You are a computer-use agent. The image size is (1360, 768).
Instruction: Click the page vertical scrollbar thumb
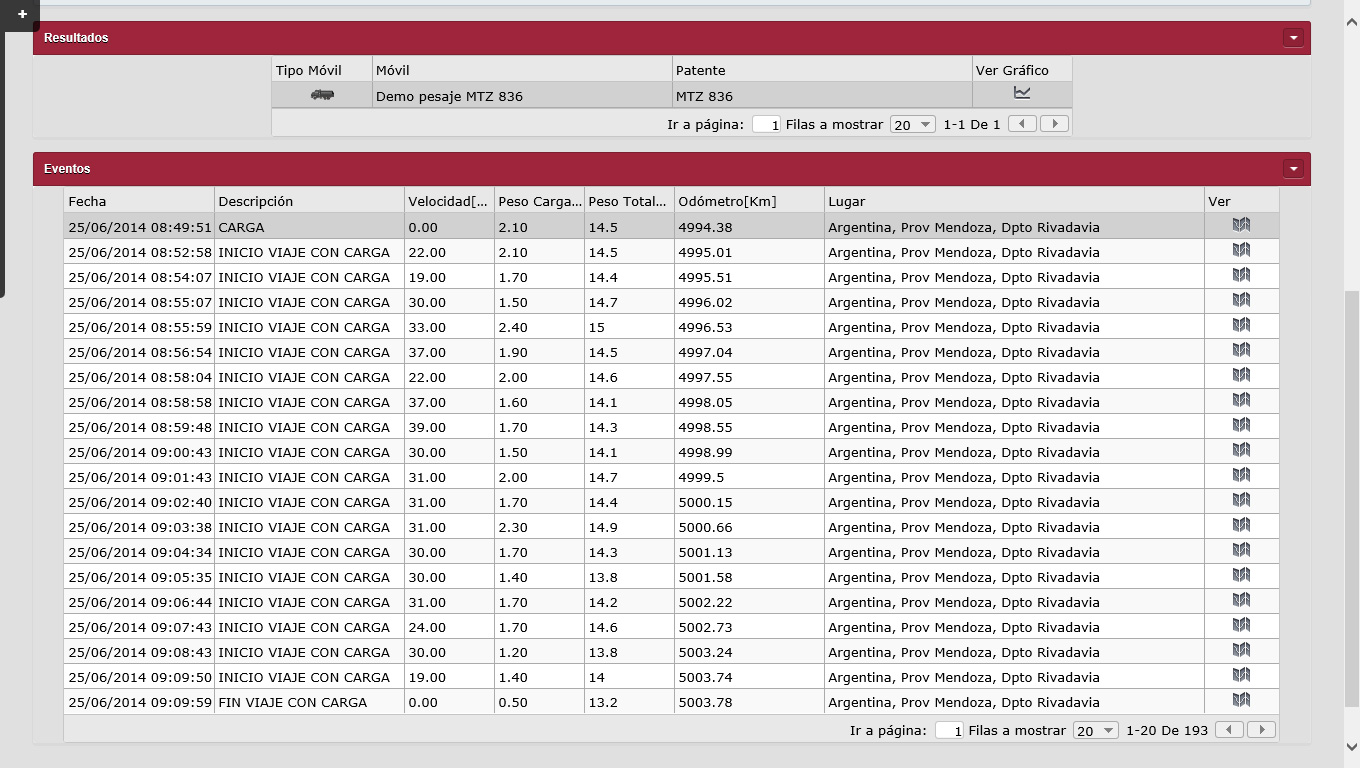tap(1351, 498)
